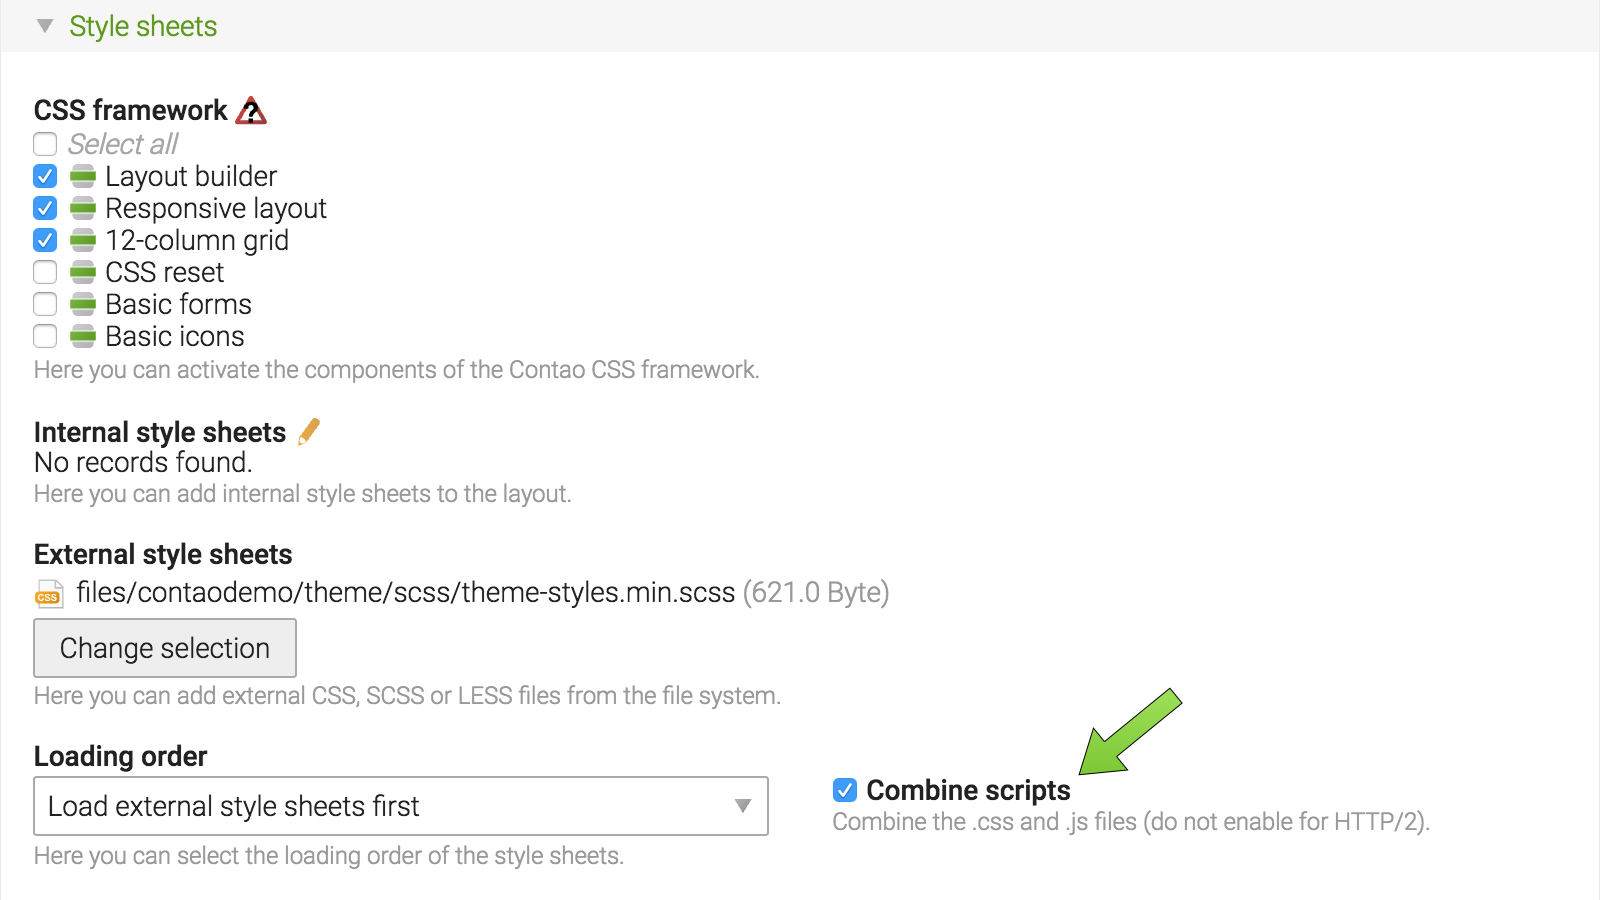Image resolution: width=1600 pixels, height=900 pixels.
Task: Open the Loading order dropdown
Action: (401, 806)
